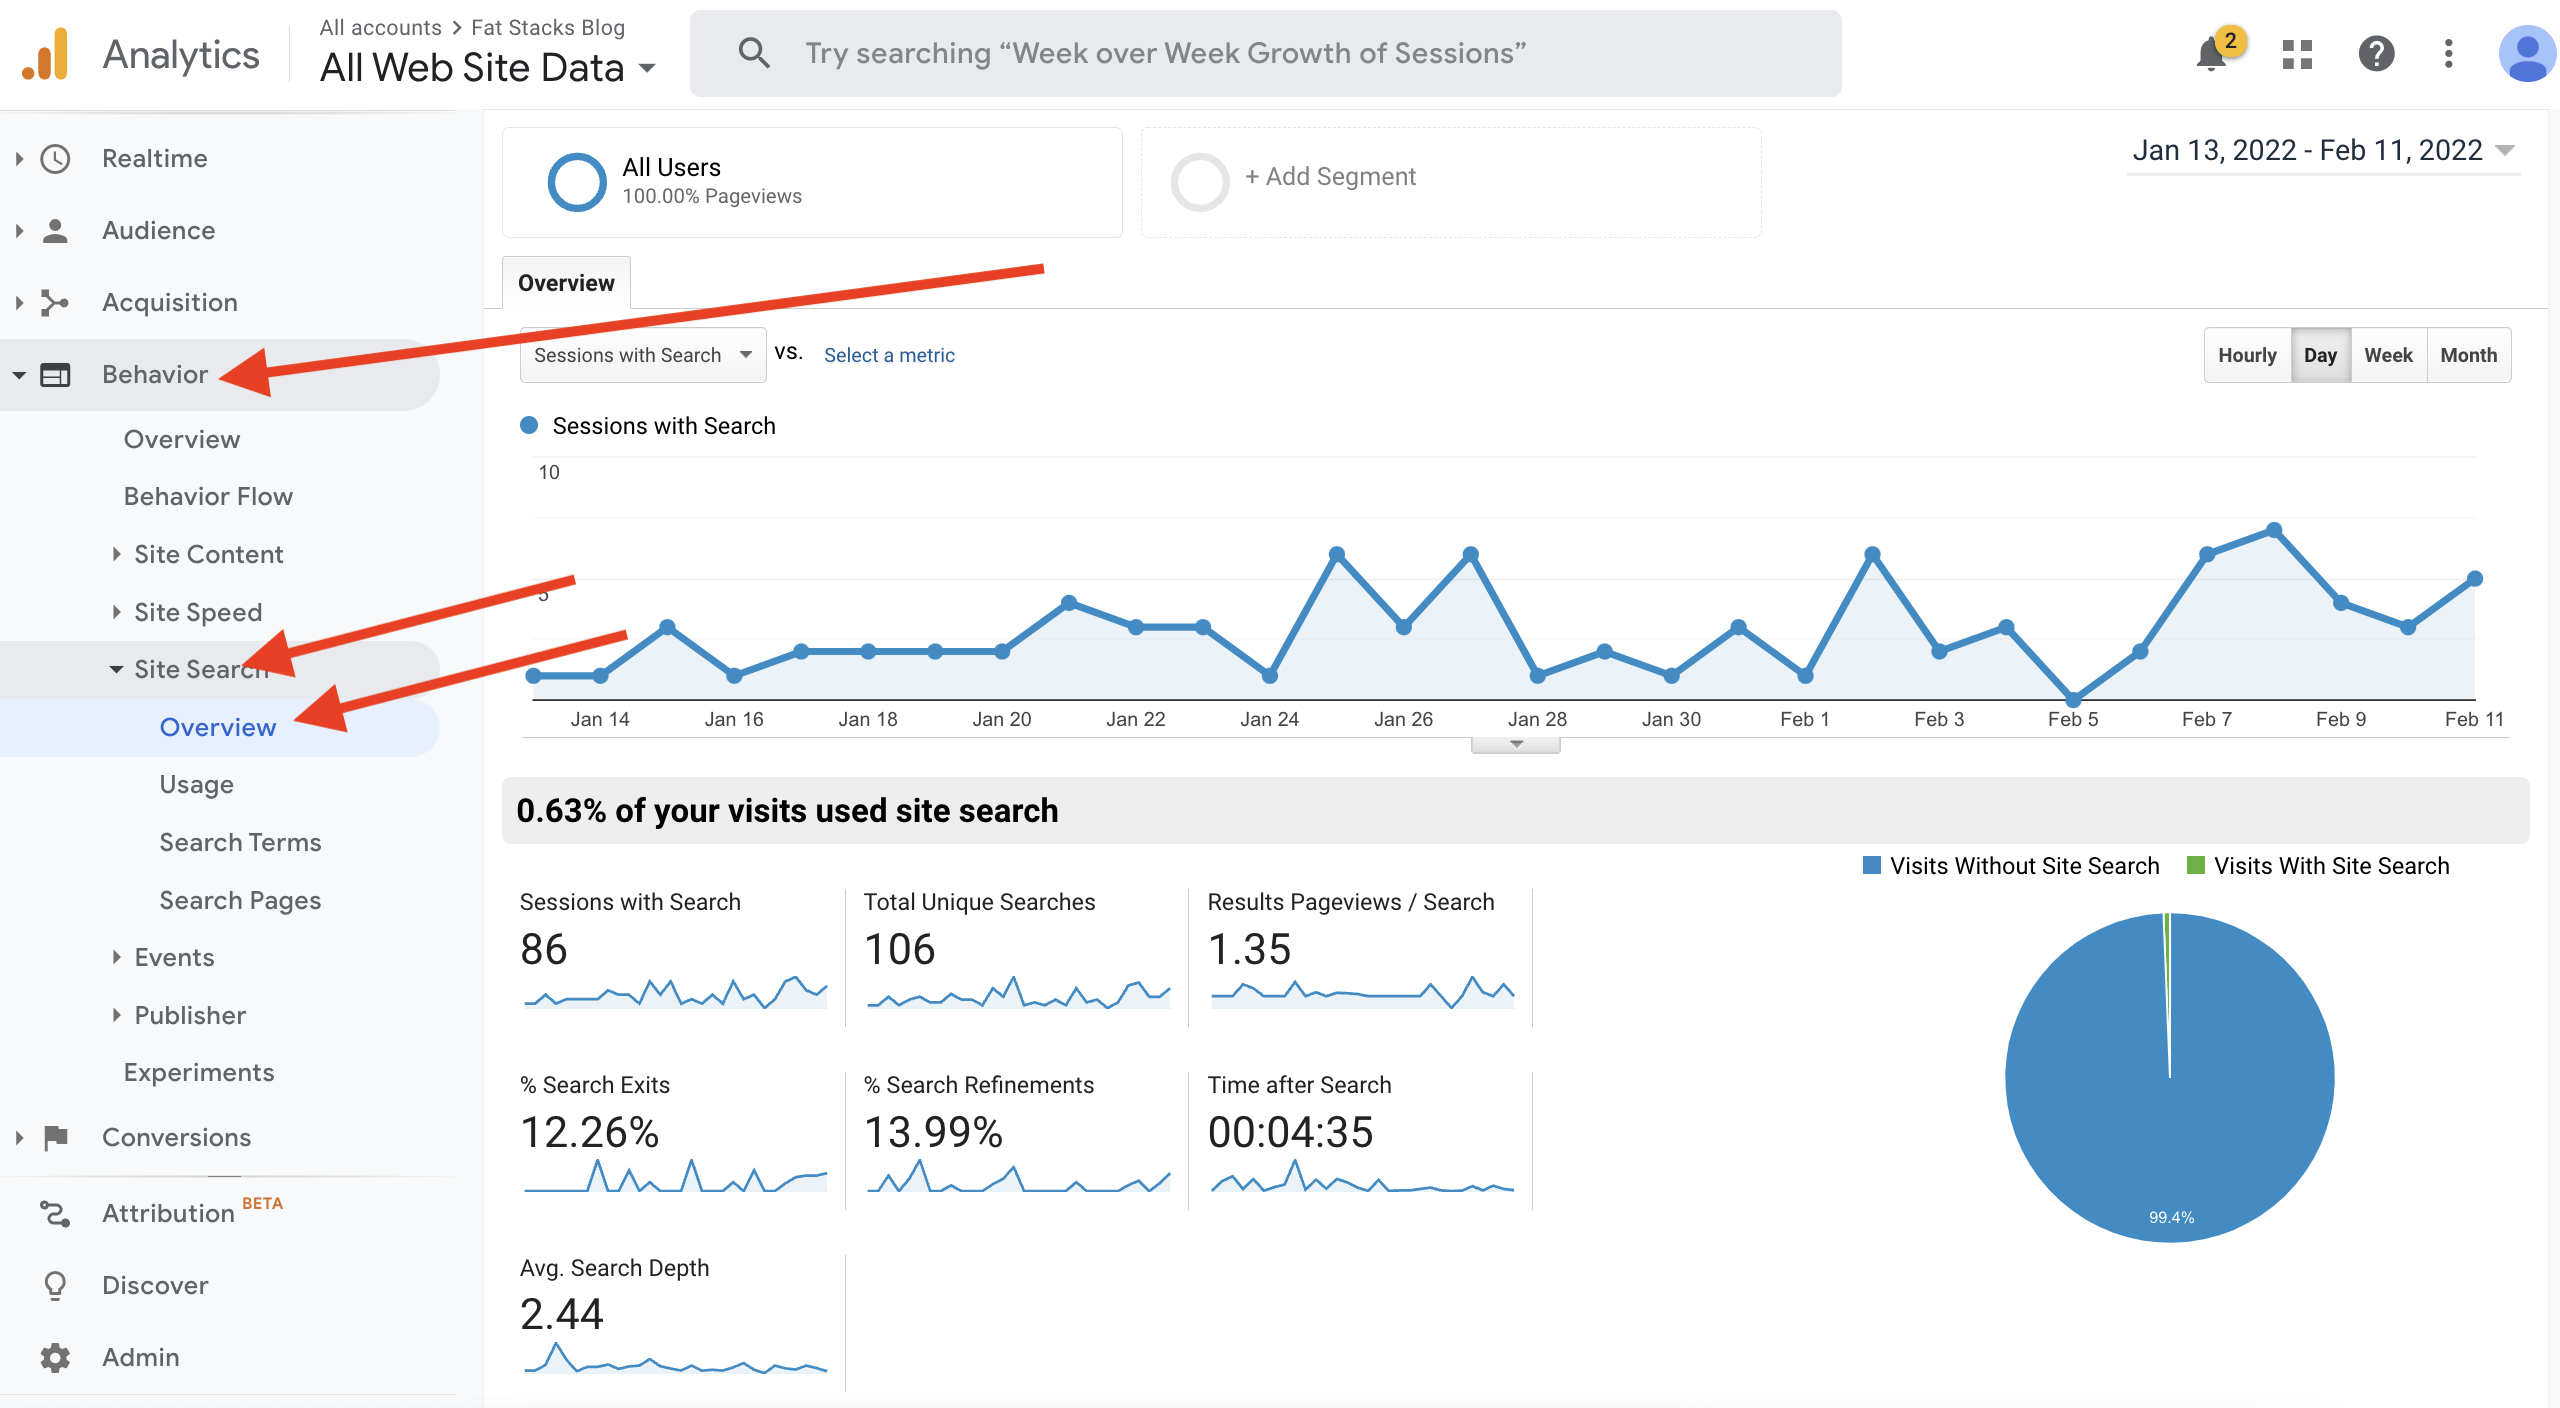Click the Conversions flag icon
This screenshot has width=2560, height=1408.
(55, 1137)
